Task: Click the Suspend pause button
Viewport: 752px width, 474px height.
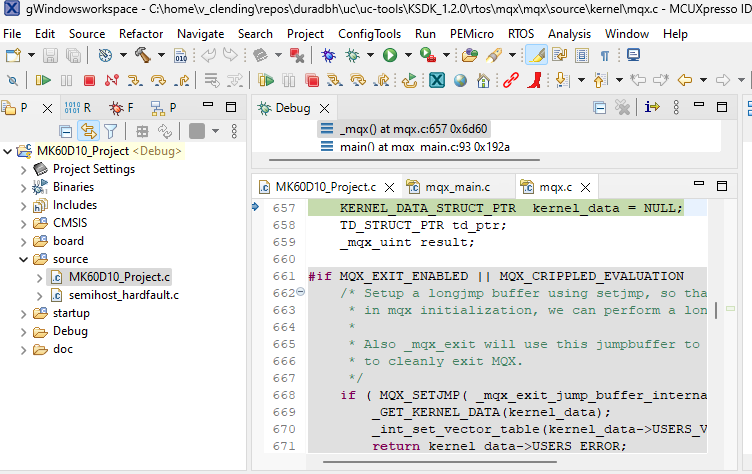Action: (66, 81)
